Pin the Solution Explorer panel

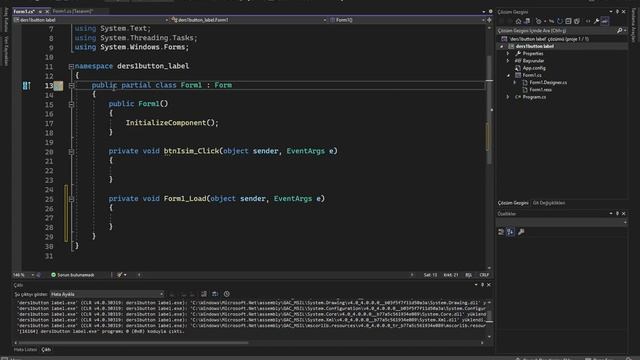[617, 12]
